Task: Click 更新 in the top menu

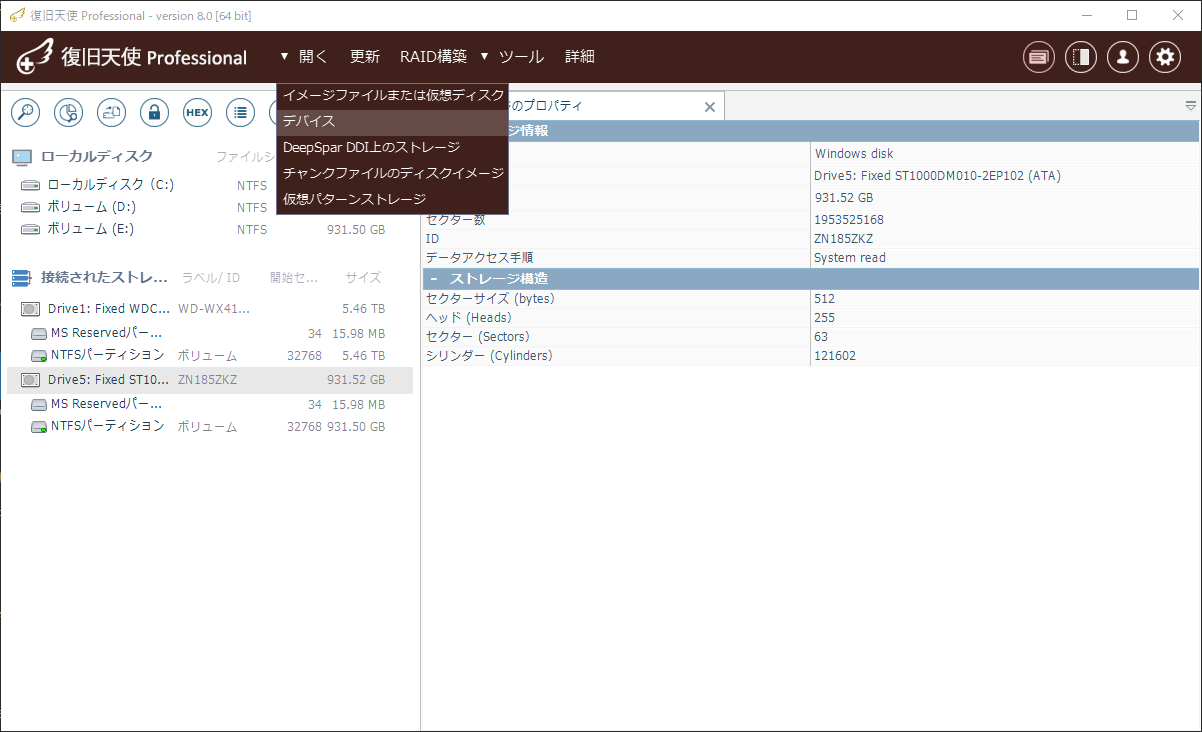Action: [x=365, y=57]
